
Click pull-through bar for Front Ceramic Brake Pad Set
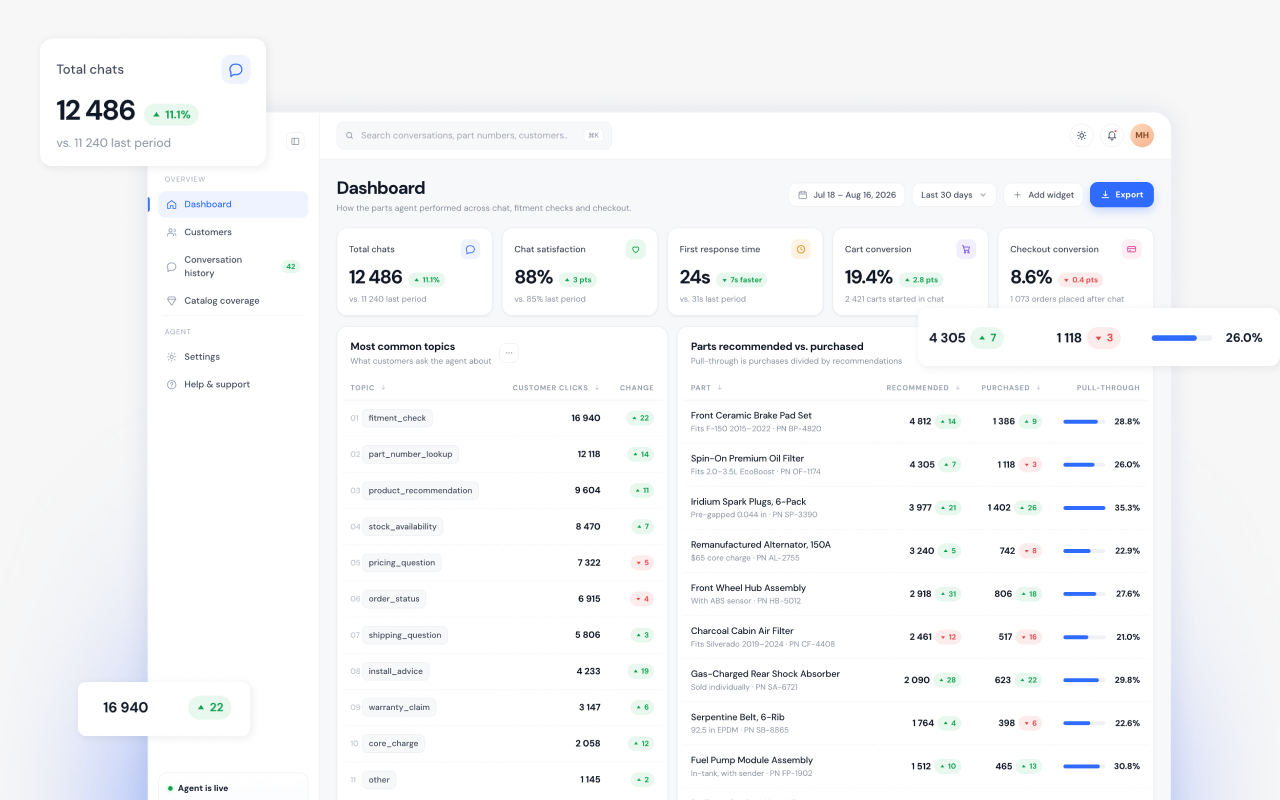[x=1084, y=422]
